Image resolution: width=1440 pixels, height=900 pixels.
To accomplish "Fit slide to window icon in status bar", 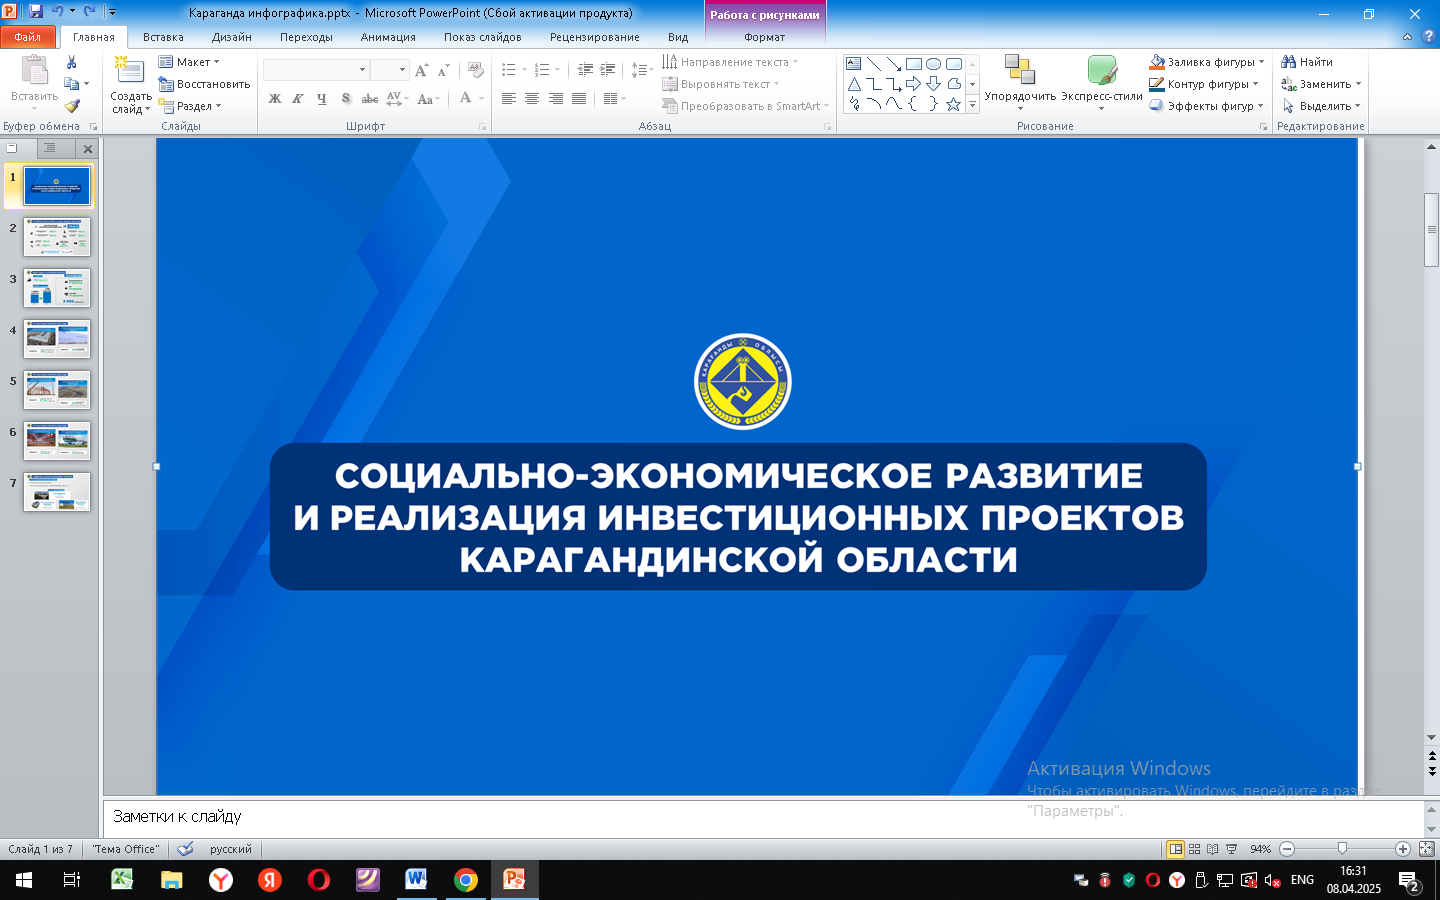I will tap(1426, 849).
